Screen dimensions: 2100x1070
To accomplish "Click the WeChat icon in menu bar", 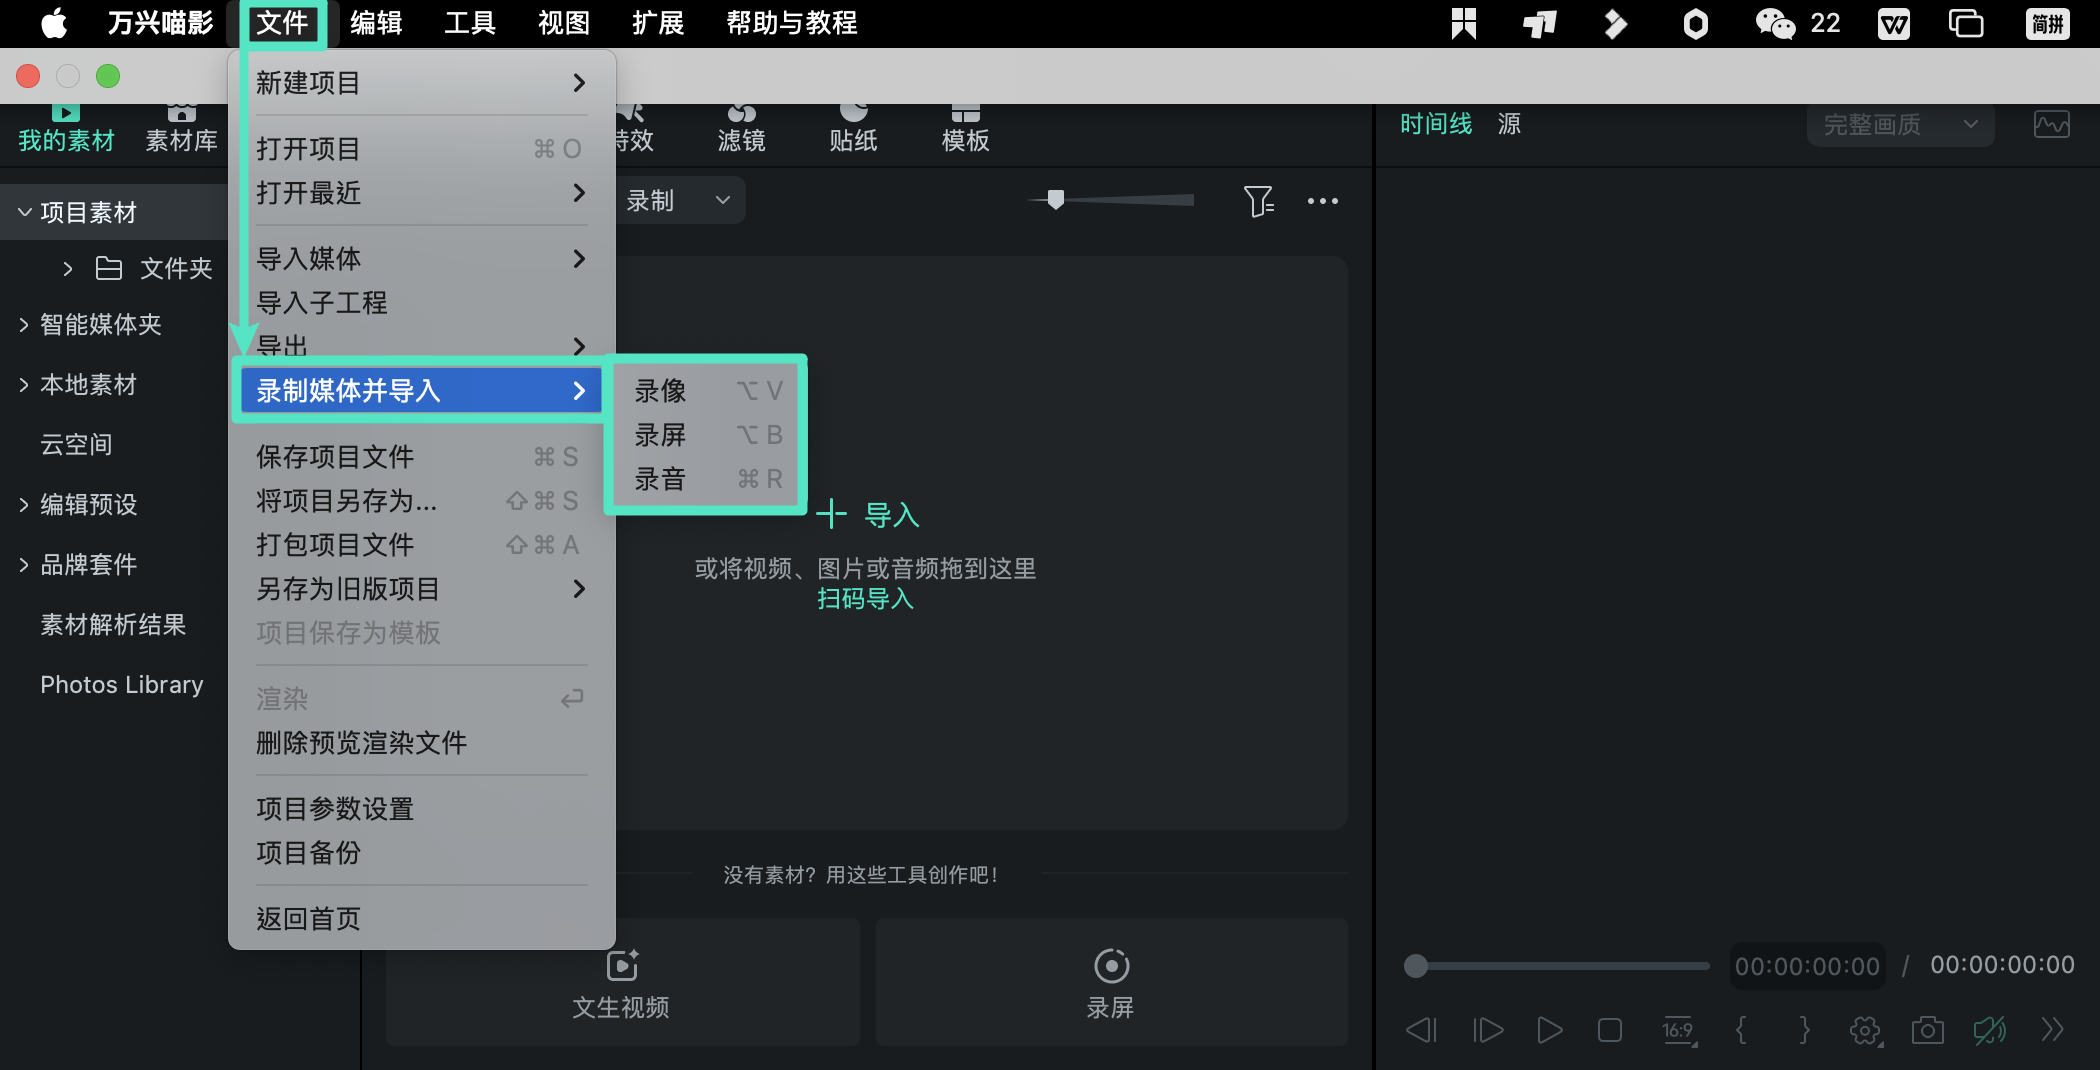I will 1775,23.
